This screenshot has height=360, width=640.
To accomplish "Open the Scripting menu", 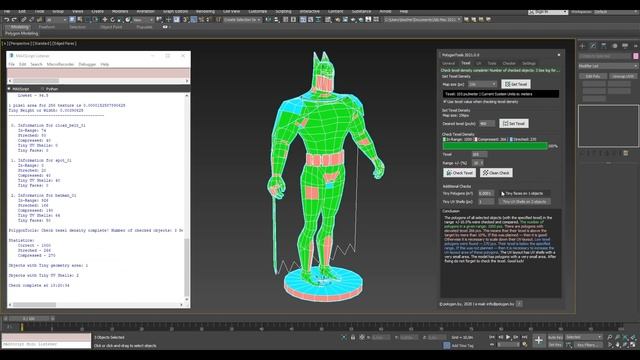I will point(283,11).
